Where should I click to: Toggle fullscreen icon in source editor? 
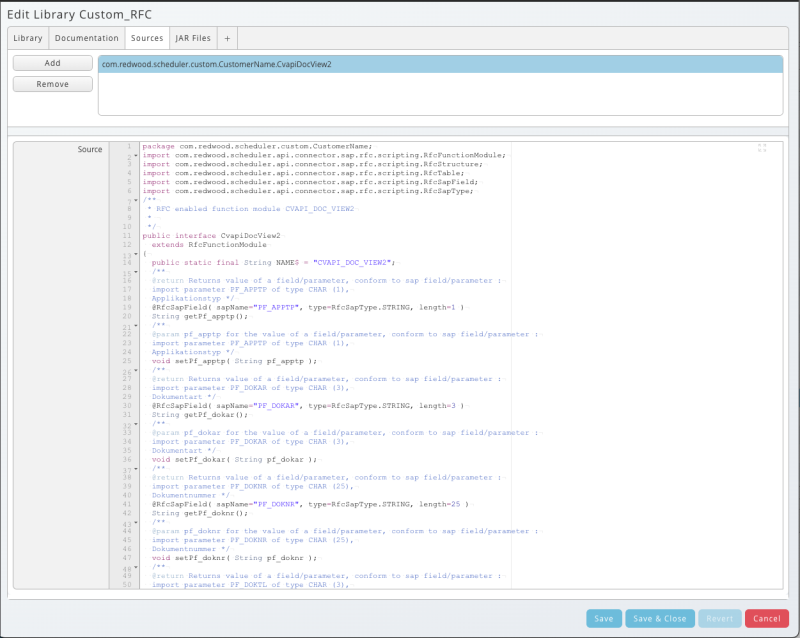tap(762, 148)
